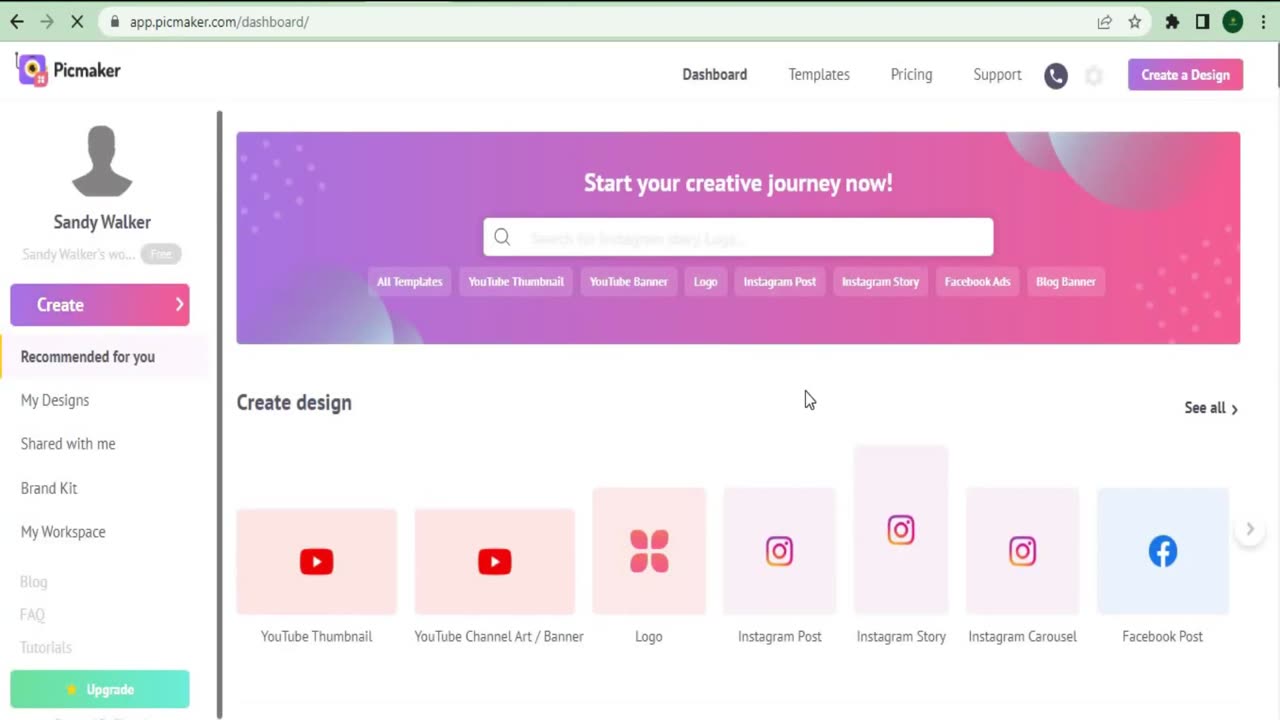Open My Workspace in sidebar

[63, 532]
